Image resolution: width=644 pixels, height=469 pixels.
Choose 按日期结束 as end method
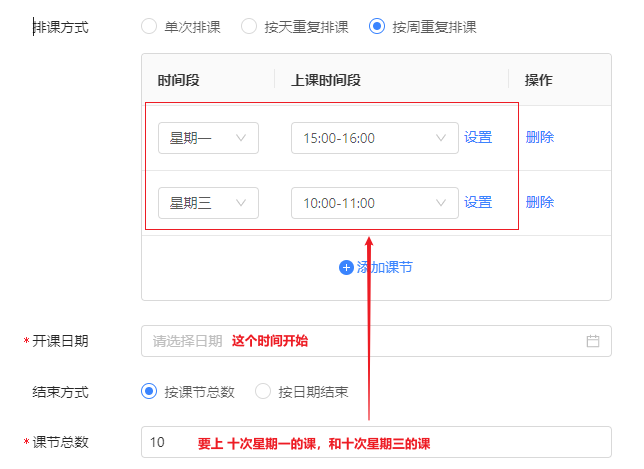pos(263,392)
